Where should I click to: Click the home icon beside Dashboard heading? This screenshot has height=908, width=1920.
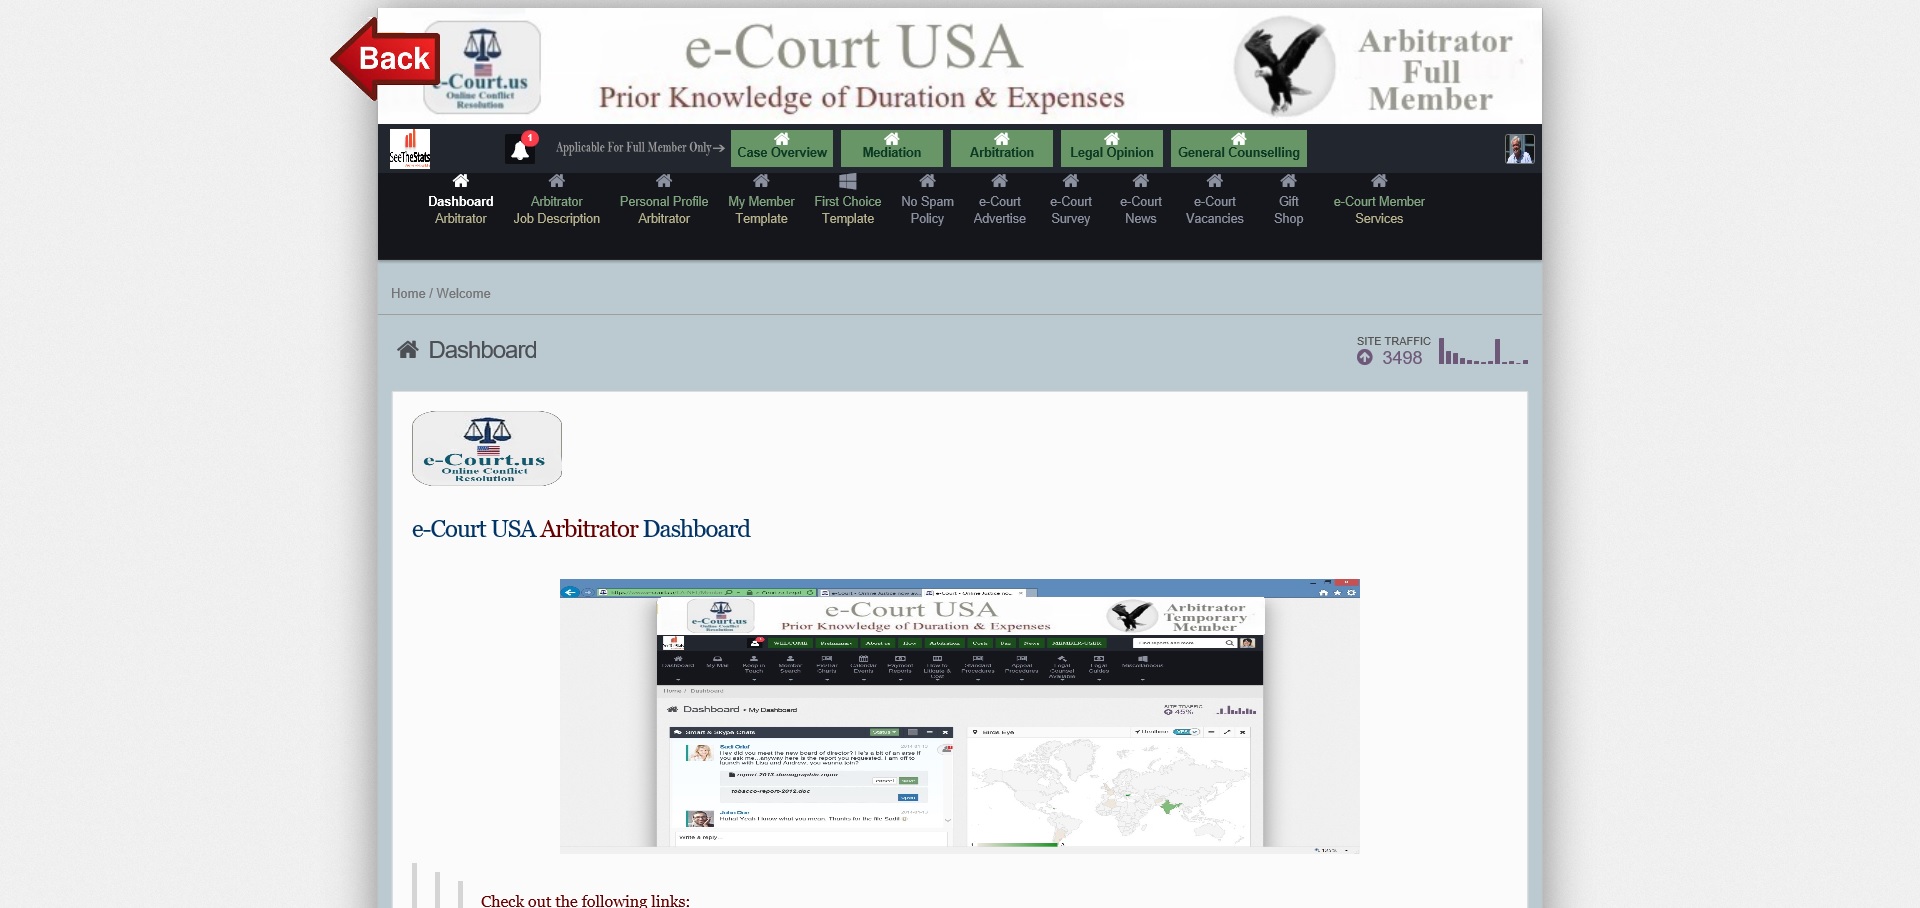pos(408,350)
